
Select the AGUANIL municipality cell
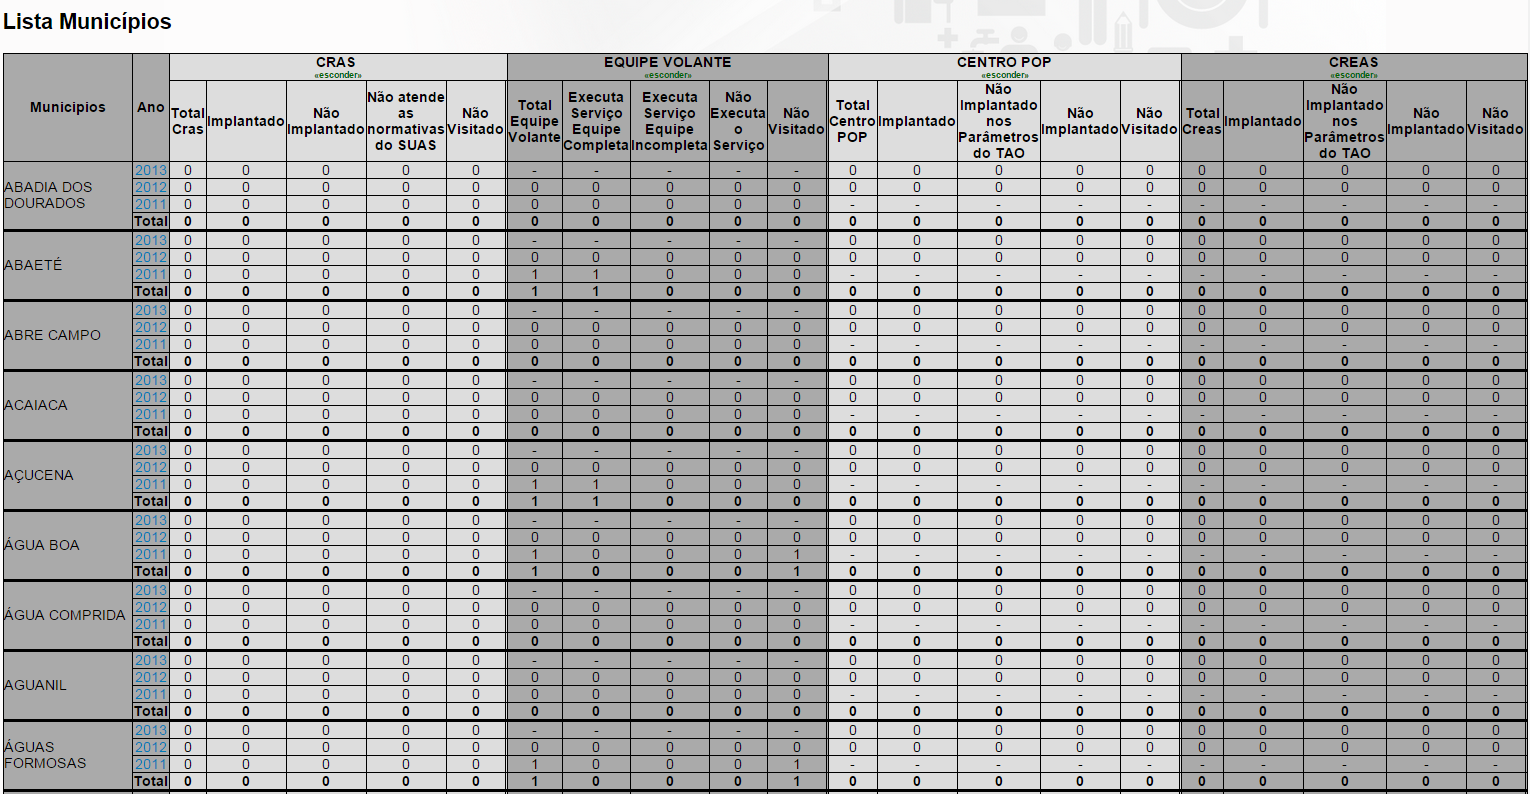click(x=68, y=685)
